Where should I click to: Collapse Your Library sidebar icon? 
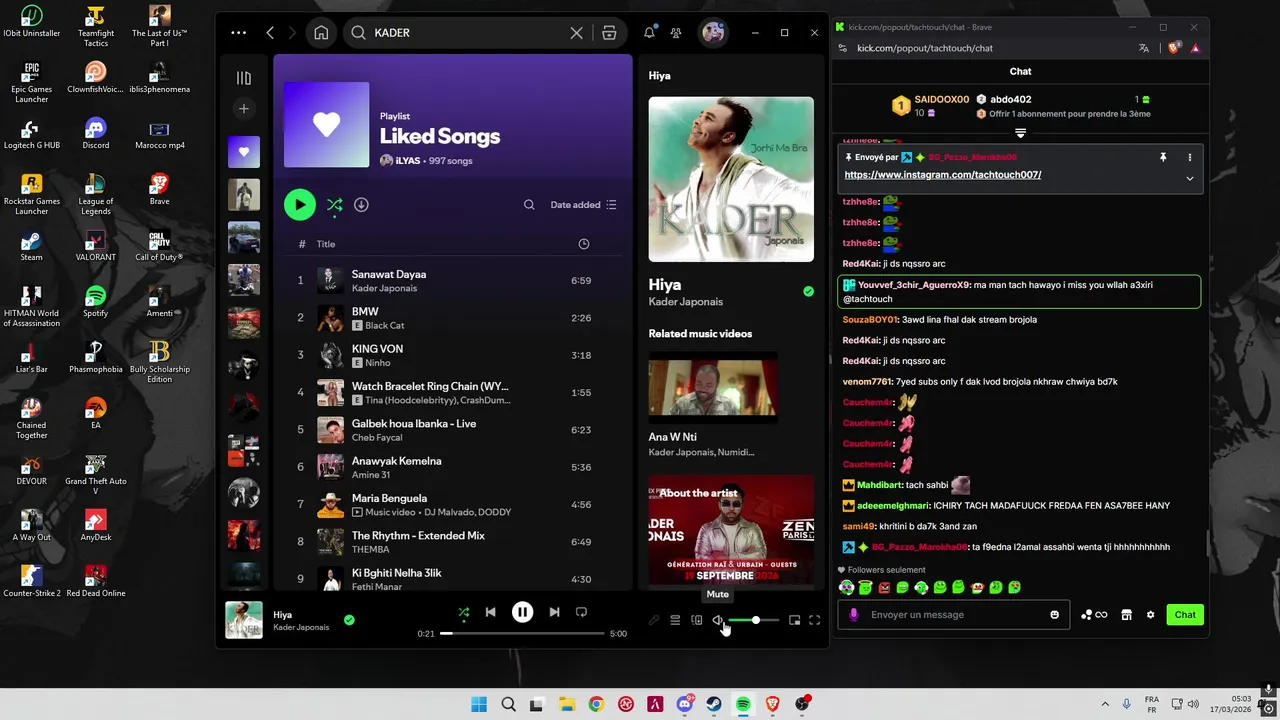coord(244,78)
